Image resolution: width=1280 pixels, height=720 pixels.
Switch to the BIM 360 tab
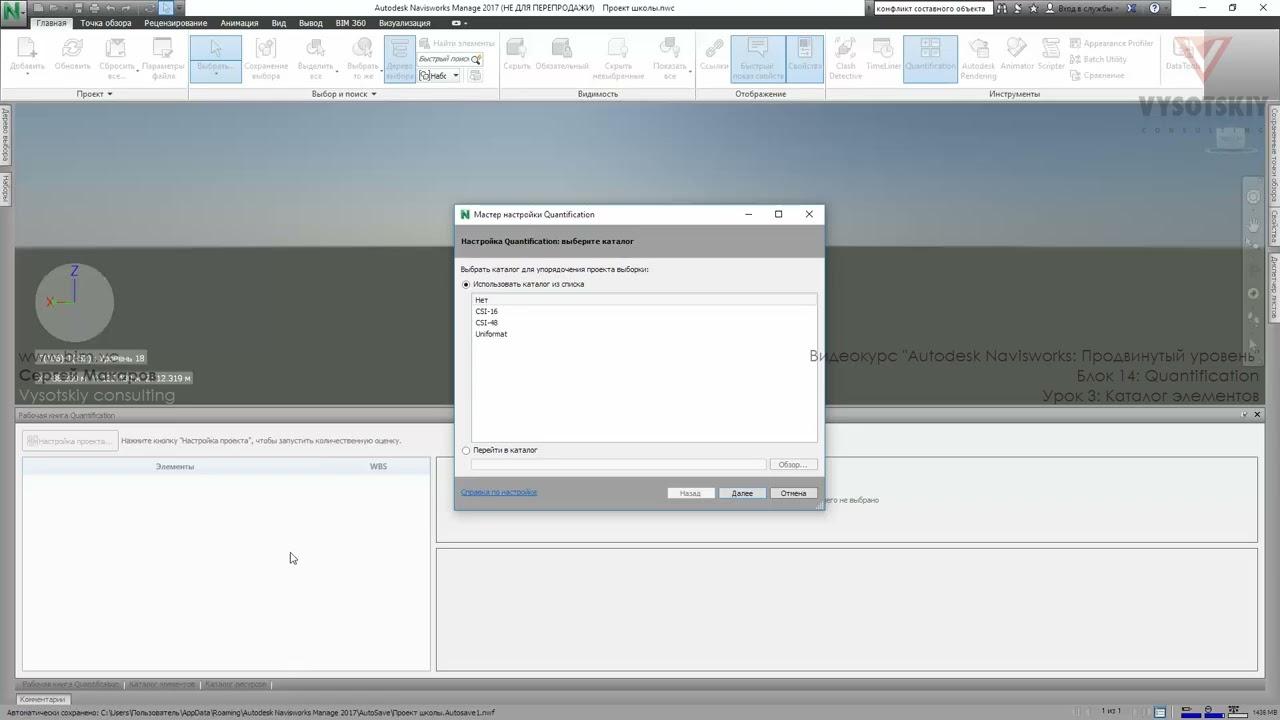(351, 23)
